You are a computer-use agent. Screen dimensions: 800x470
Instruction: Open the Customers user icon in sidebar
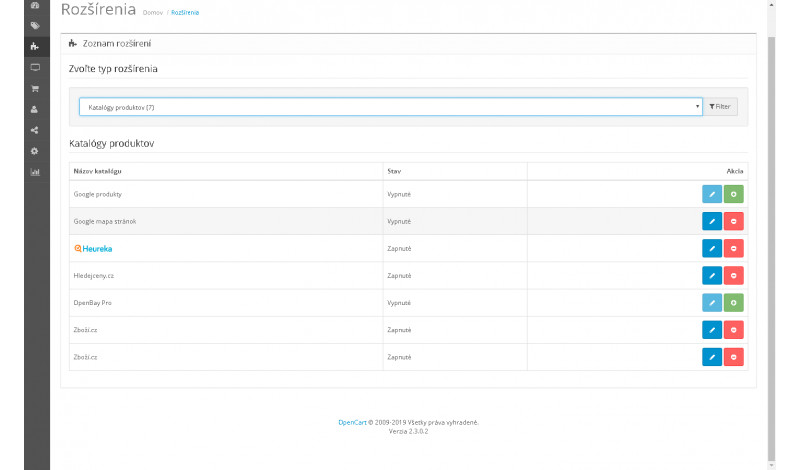point(35,109)
